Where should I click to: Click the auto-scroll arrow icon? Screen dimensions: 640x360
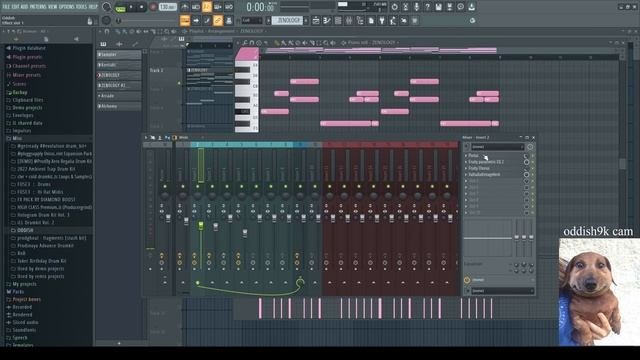pos(196,20)
